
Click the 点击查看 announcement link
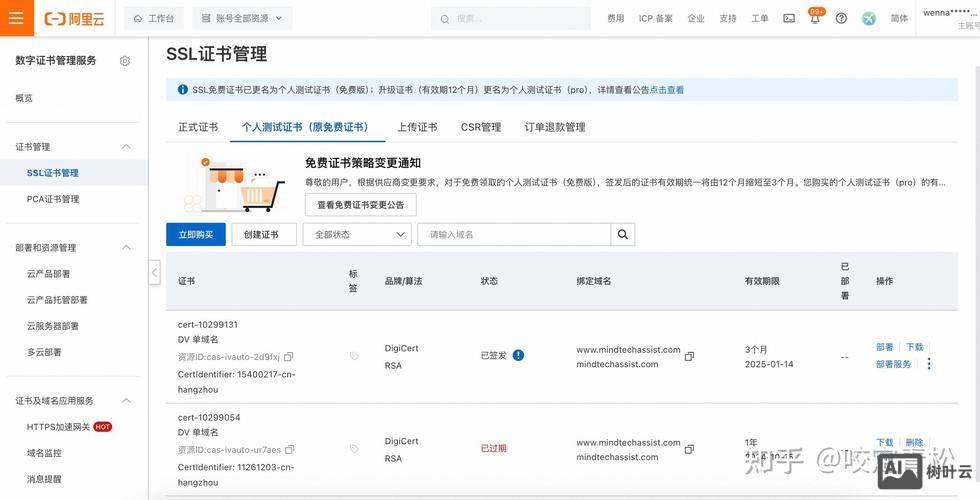(667, 90)
